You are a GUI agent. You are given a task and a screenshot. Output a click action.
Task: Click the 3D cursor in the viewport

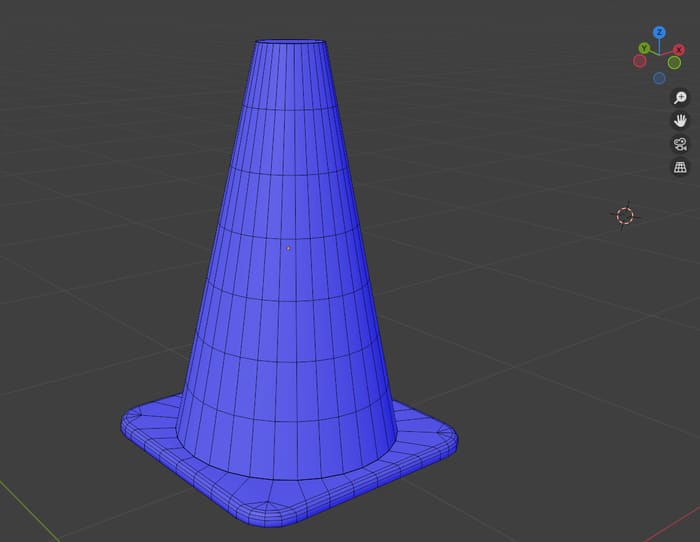pyautogui.click(x=625, y=216)
